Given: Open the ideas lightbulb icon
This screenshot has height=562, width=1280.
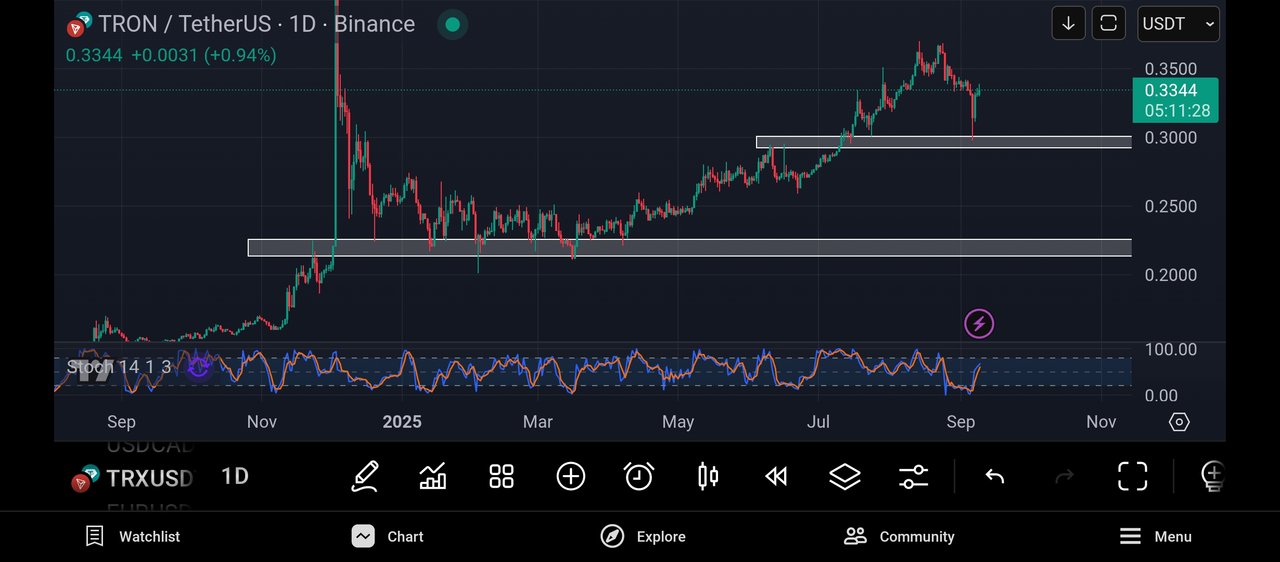Looking at the screenshot, I should click(x=1212, y=477).
